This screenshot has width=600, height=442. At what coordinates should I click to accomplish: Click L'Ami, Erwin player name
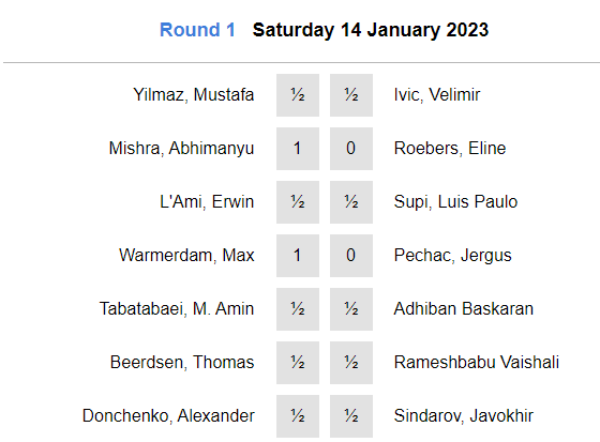pos(207,202)
